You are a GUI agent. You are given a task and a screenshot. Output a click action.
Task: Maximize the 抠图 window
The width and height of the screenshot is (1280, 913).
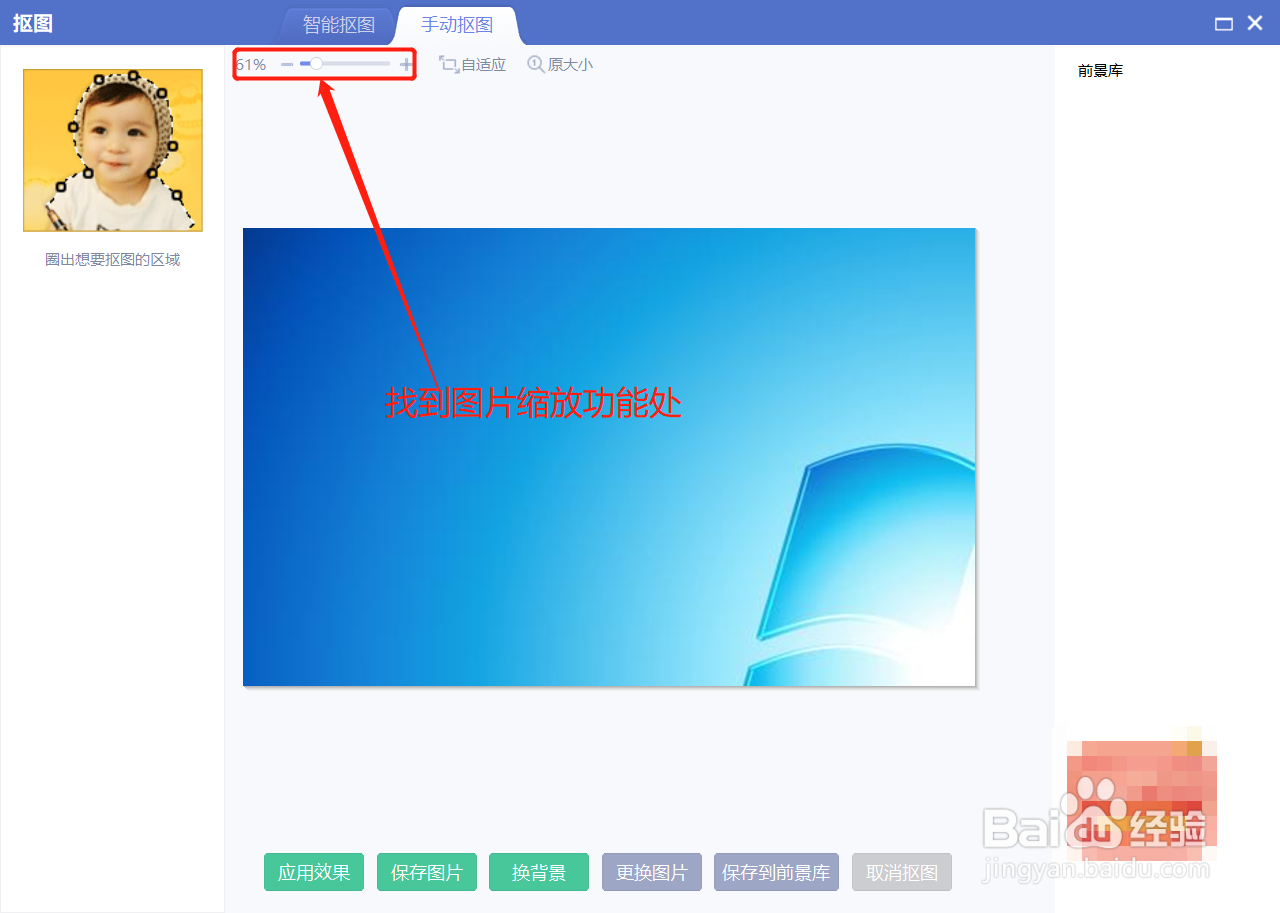click(x=1223, y=24)
